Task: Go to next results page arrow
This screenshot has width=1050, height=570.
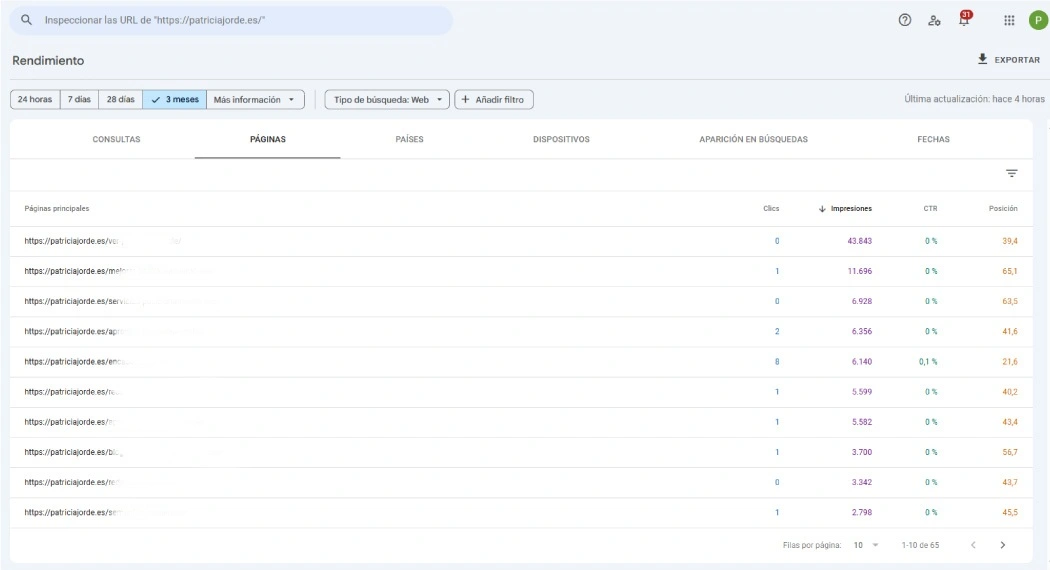Action: [1002, 545]
